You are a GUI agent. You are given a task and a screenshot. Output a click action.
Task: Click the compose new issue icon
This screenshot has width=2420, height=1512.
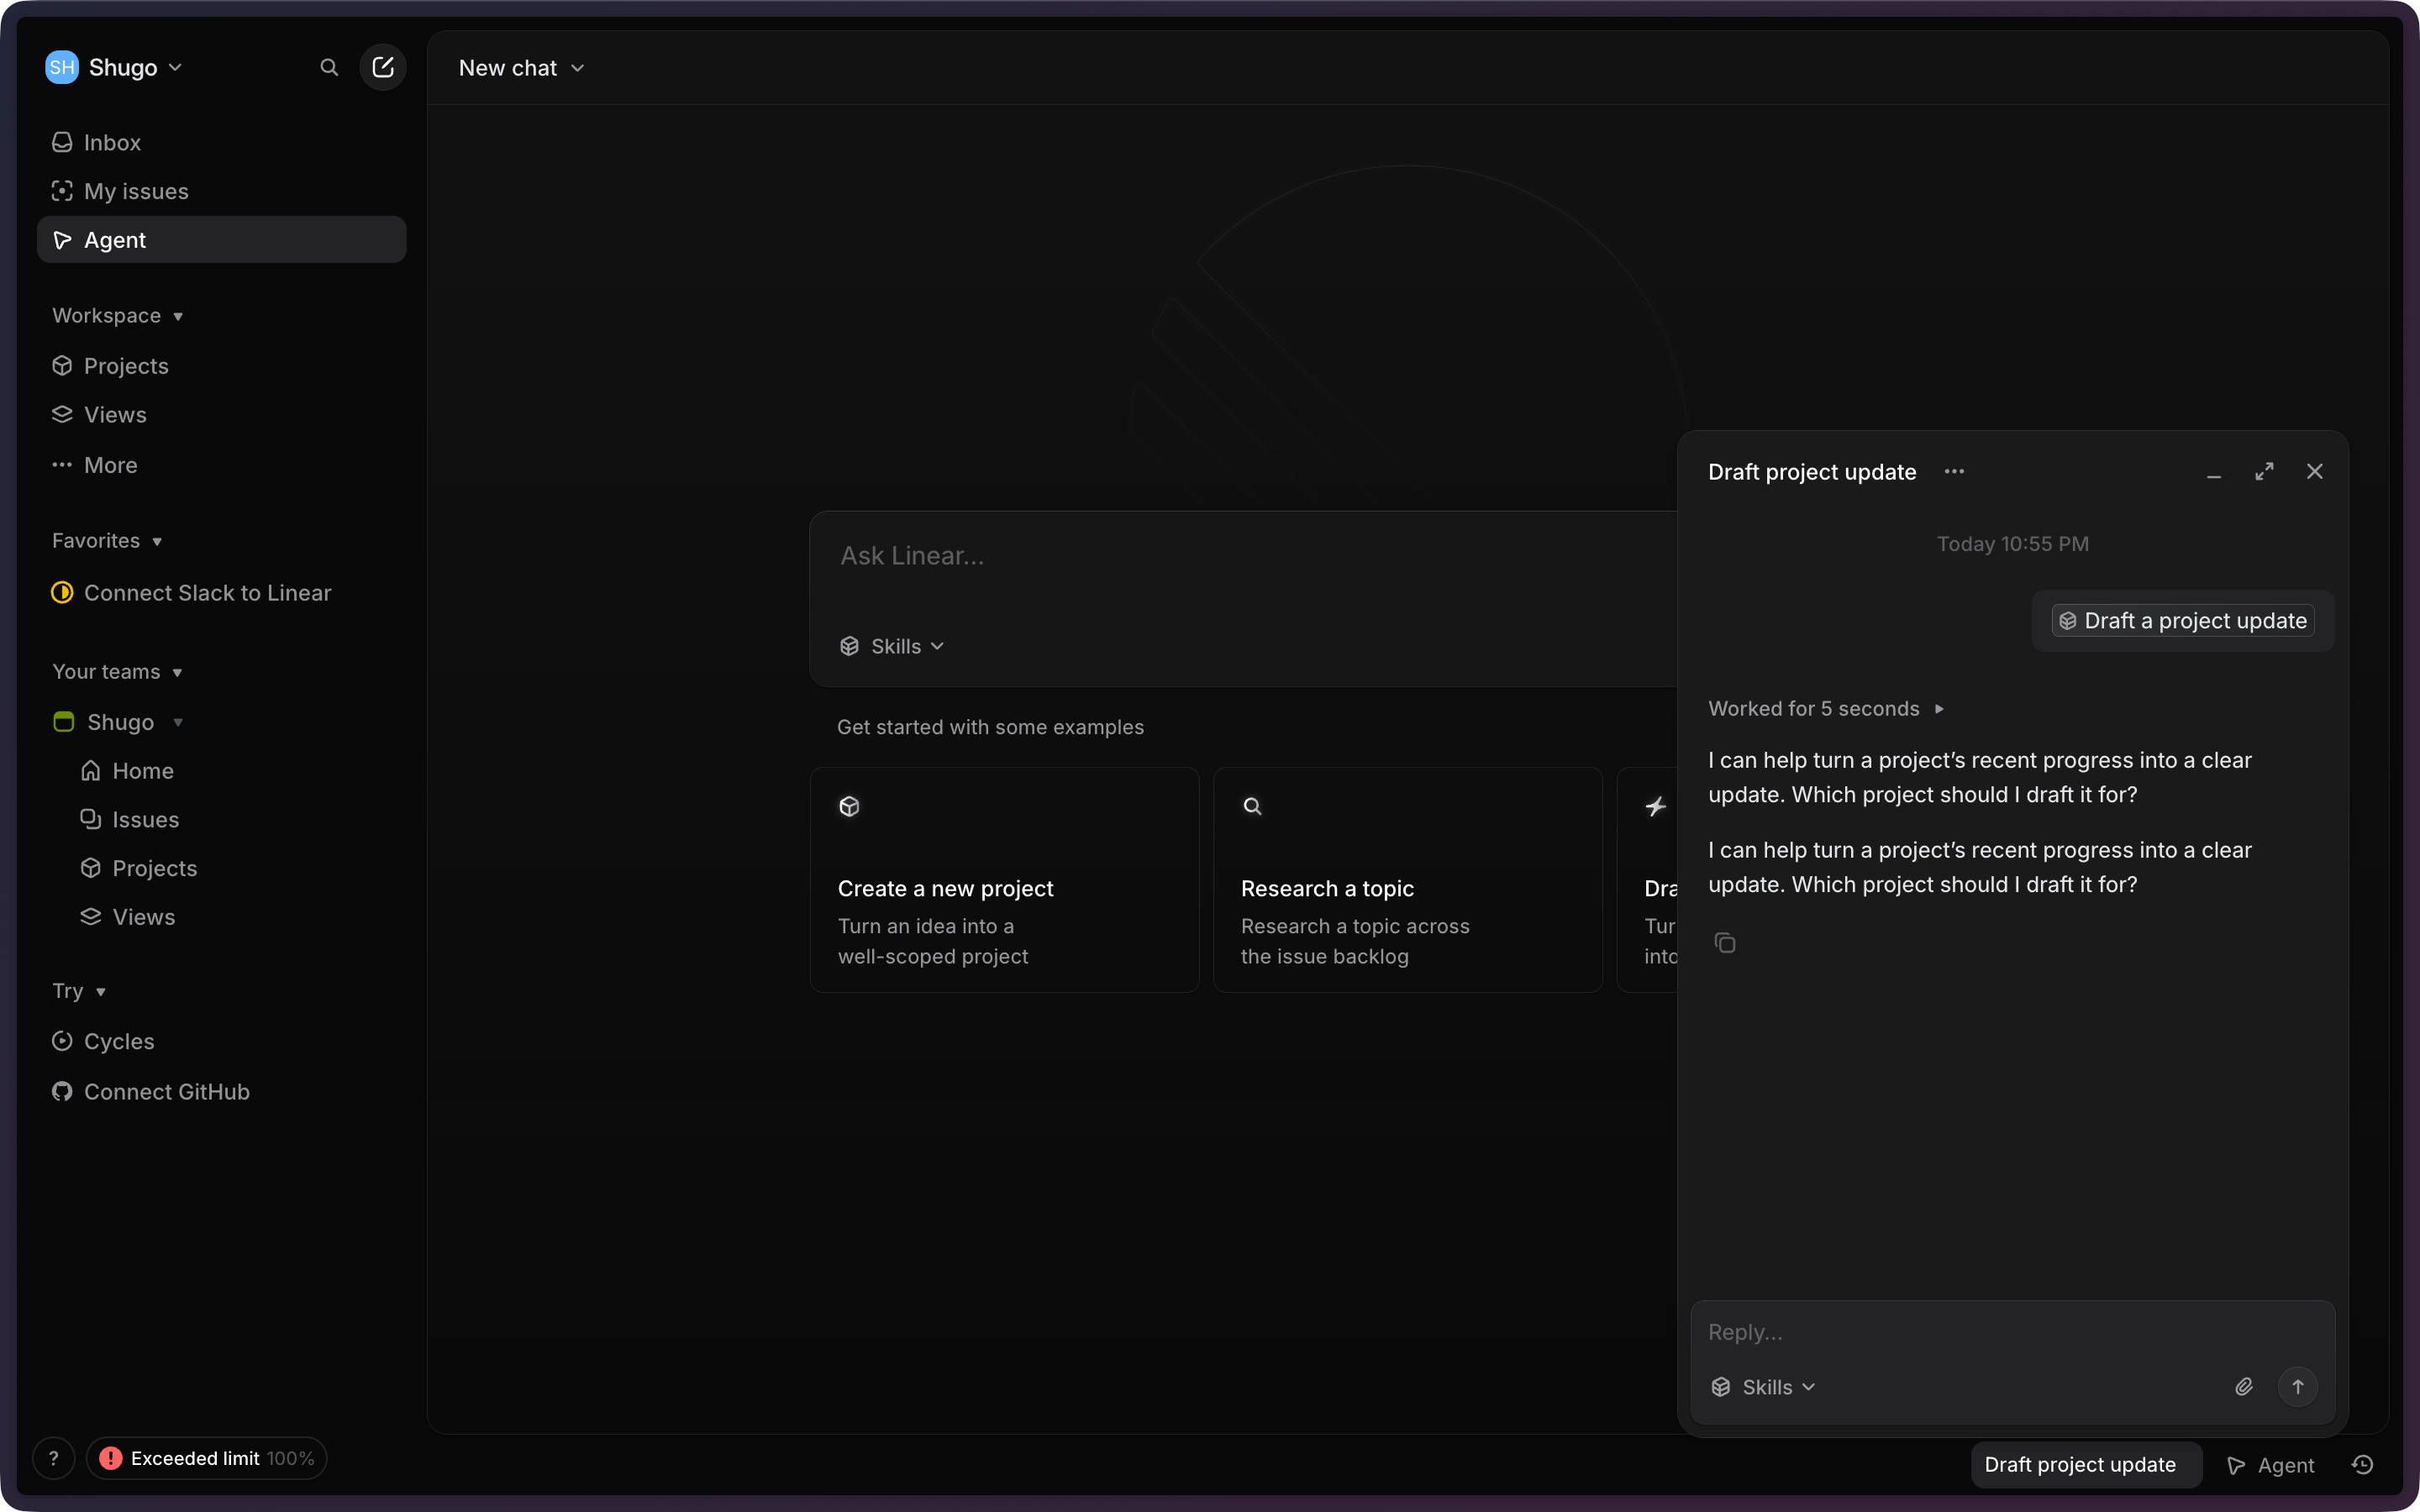(x=383, y=67)
